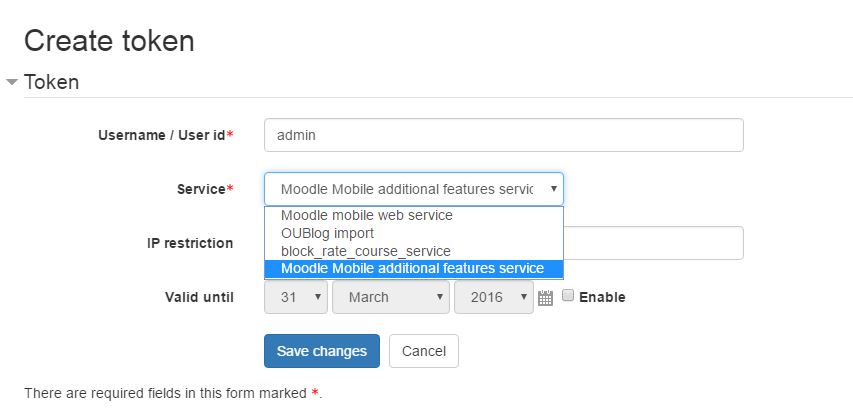Image resolution: width=853 pixels, height=419 pixels.
Task: Select highlighted Moodle Mobile additional features service
Action: (412, 268)
